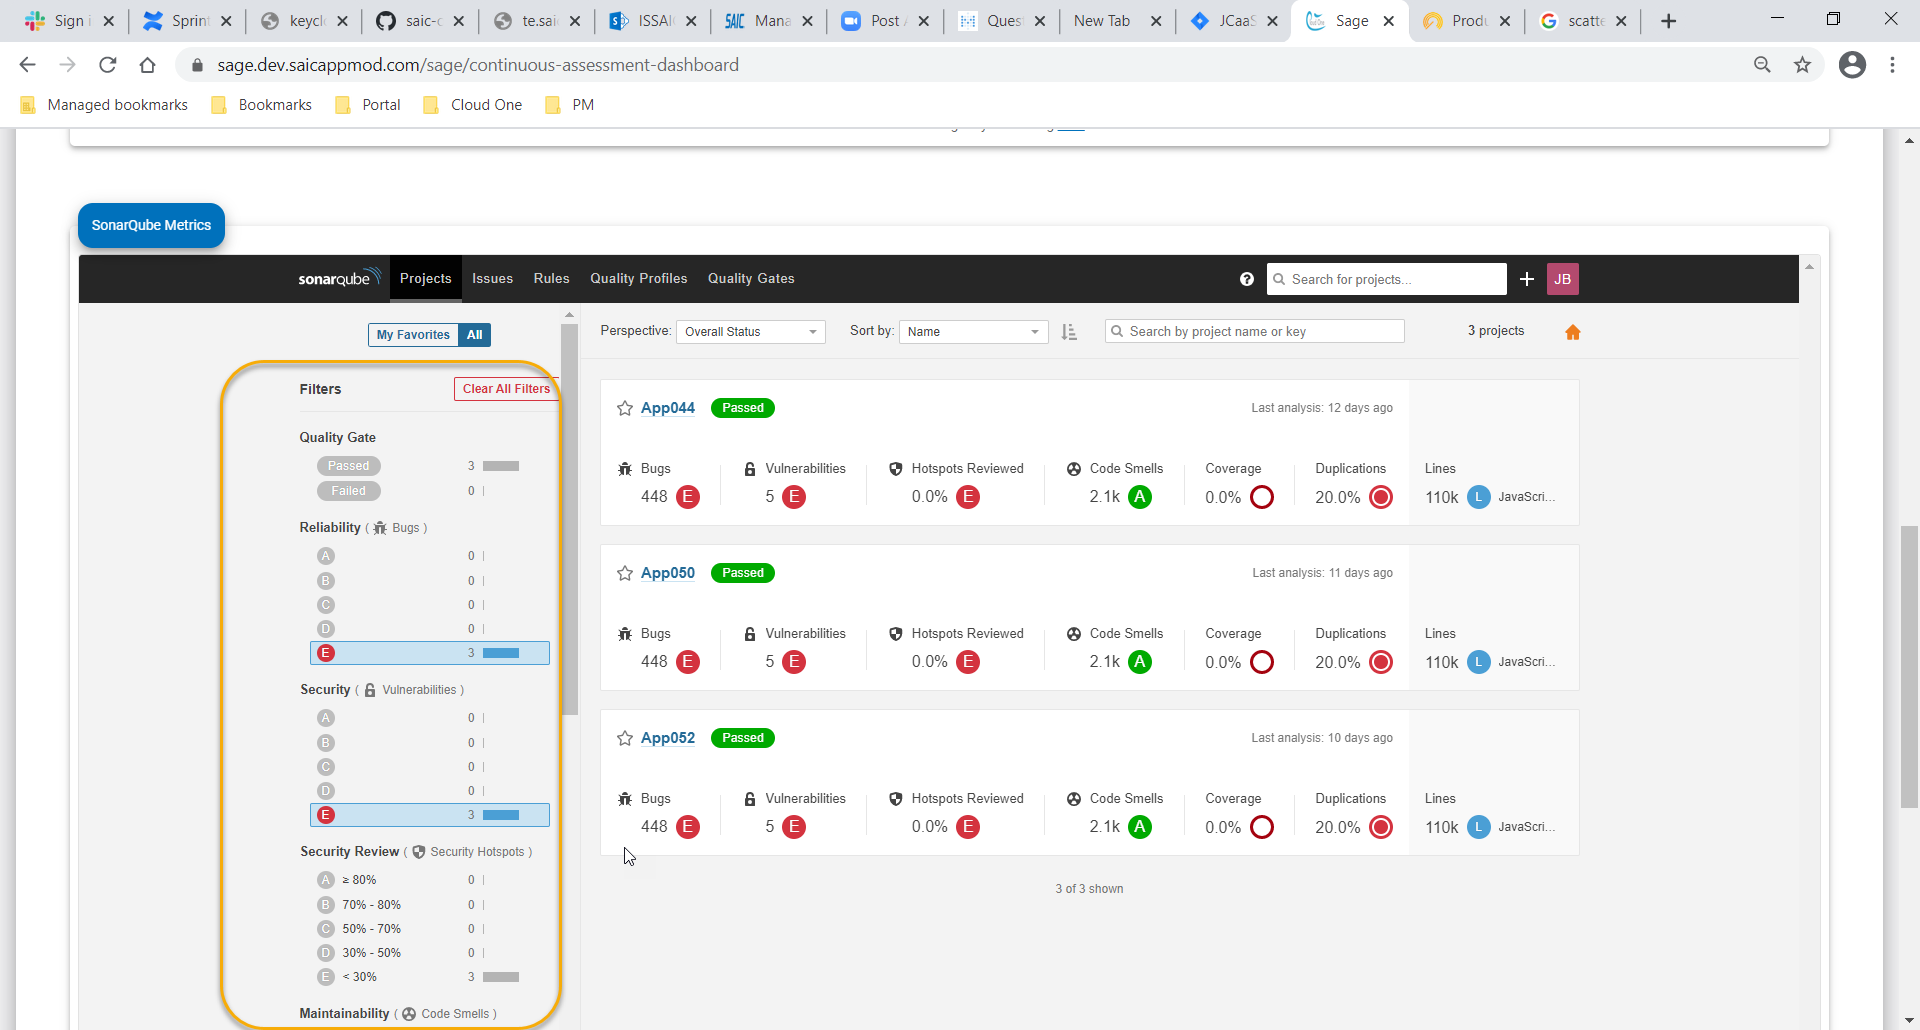Screen dimensions: 1920x1030
Task: Click App044 Coverage ring indicator
Action: point(1262,497)
